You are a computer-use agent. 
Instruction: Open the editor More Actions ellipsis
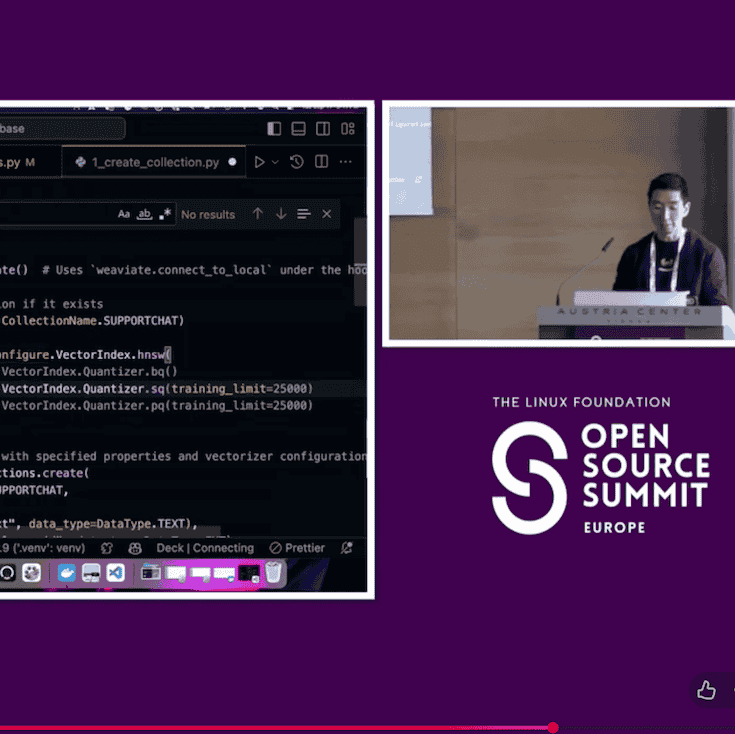[345, 162]
